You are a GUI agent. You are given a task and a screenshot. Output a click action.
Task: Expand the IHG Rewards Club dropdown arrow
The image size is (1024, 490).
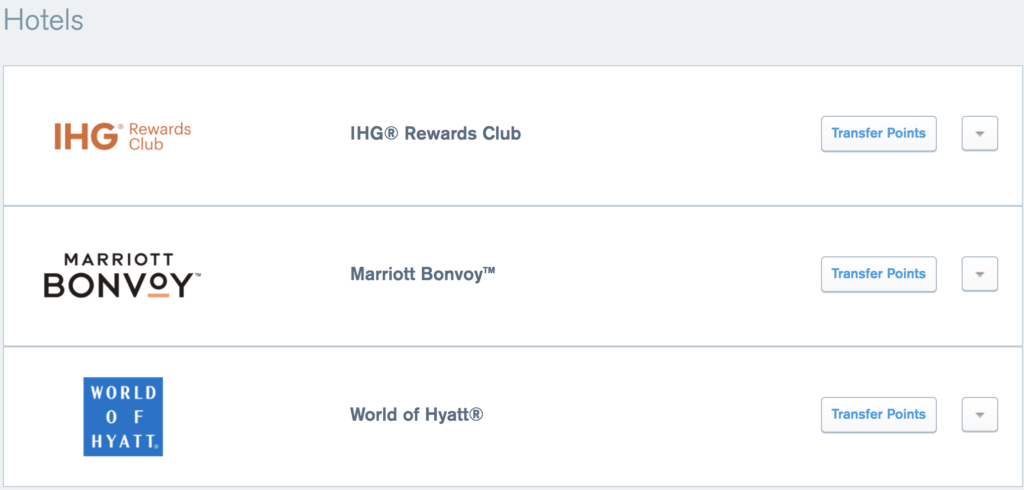pyautogui.click(x=980, y=133)
